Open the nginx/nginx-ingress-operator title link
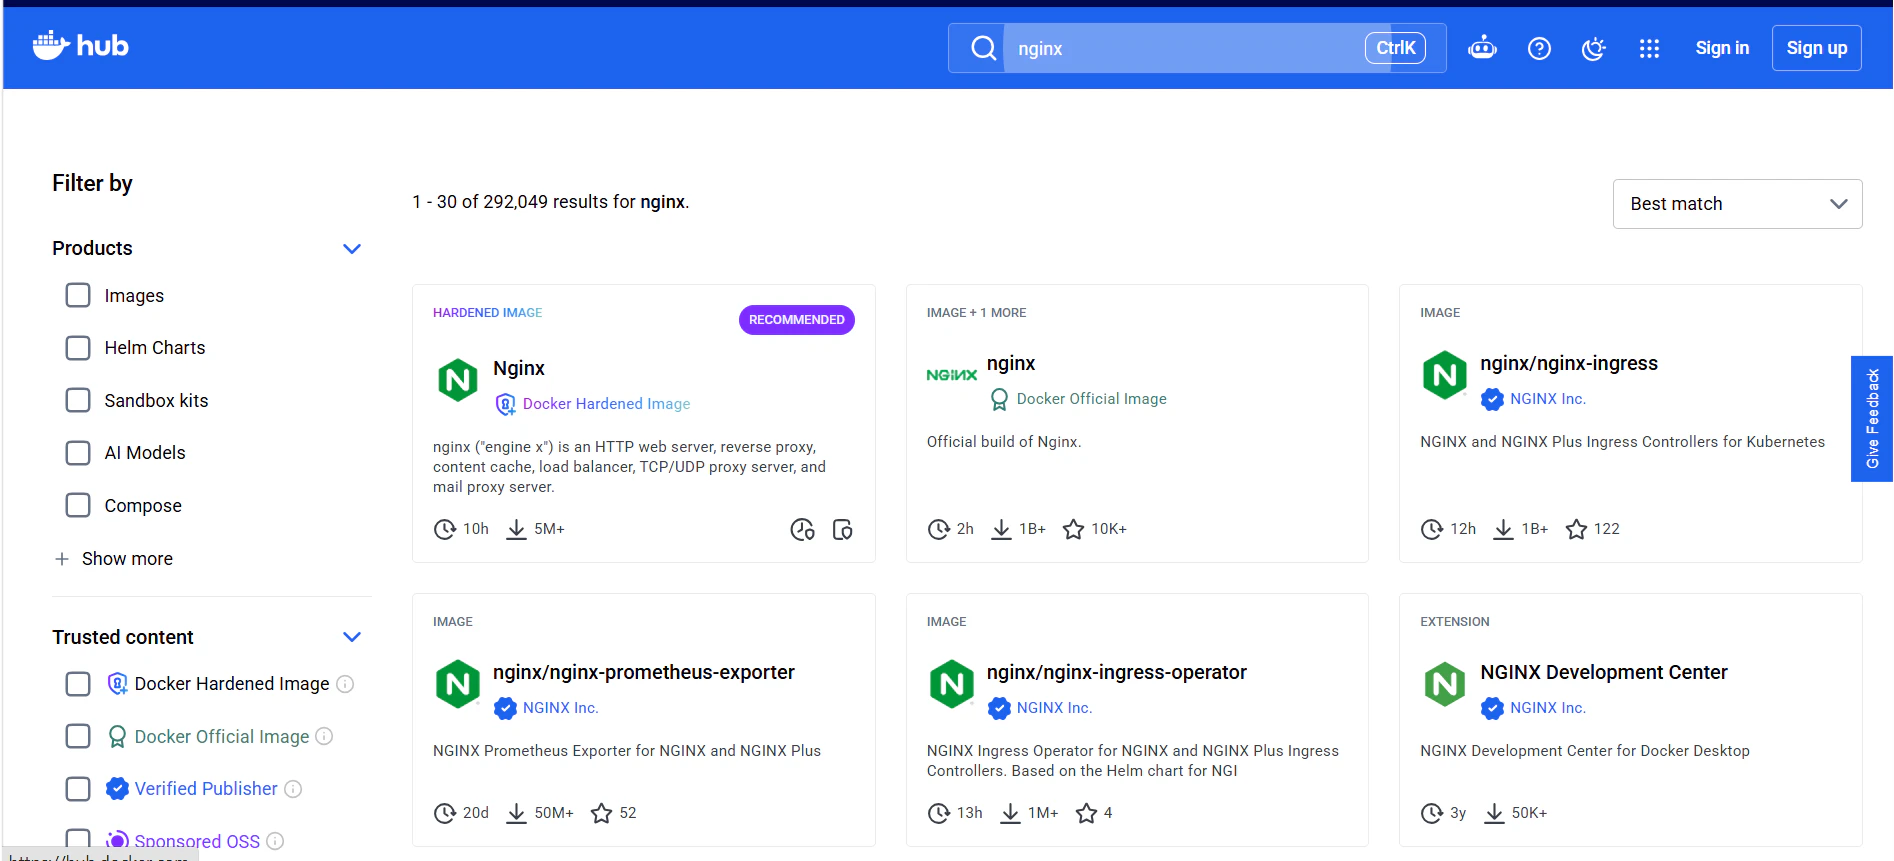This screenshot has width=1894, height=861. tap(1117, 672)
